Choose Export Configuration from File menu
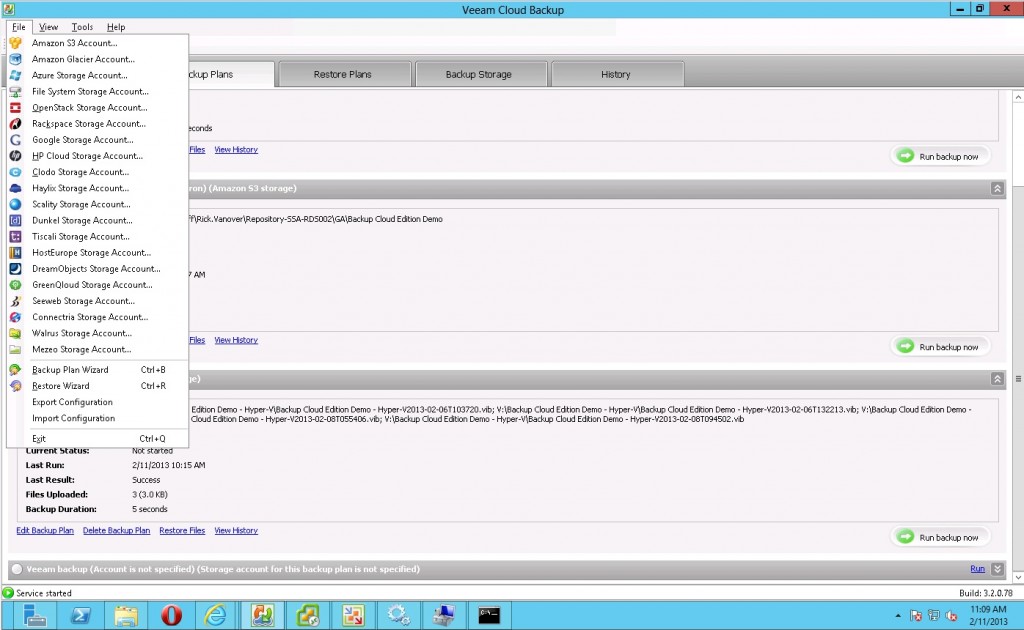Viewport: 1024px width, 630px height. [x=98, y=402]
